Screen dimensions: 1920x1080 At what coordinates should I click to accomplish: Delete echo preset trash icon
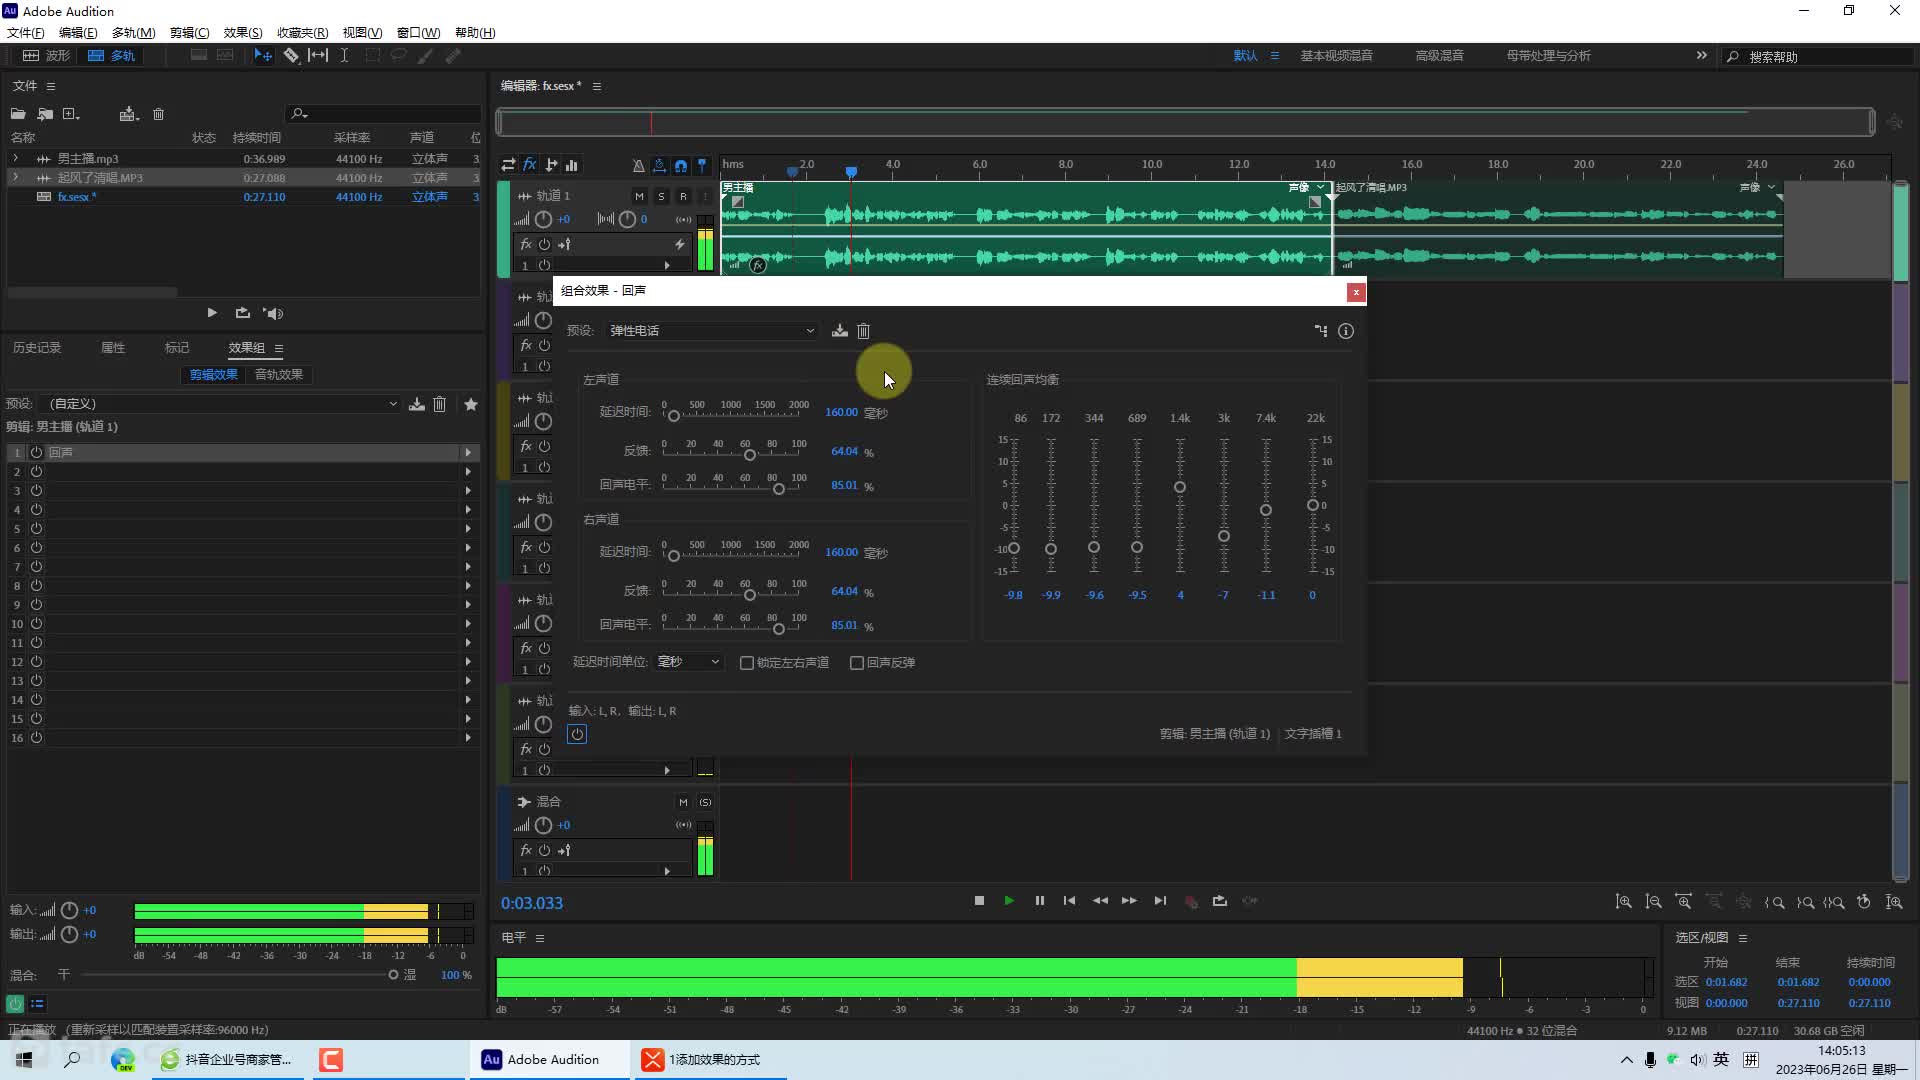click(864, 331)
